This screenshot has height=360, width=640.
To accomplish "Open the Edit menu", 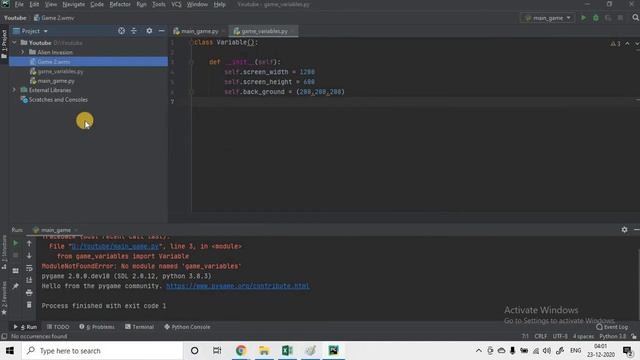I will pyautogui.click(x=34, y=4).
